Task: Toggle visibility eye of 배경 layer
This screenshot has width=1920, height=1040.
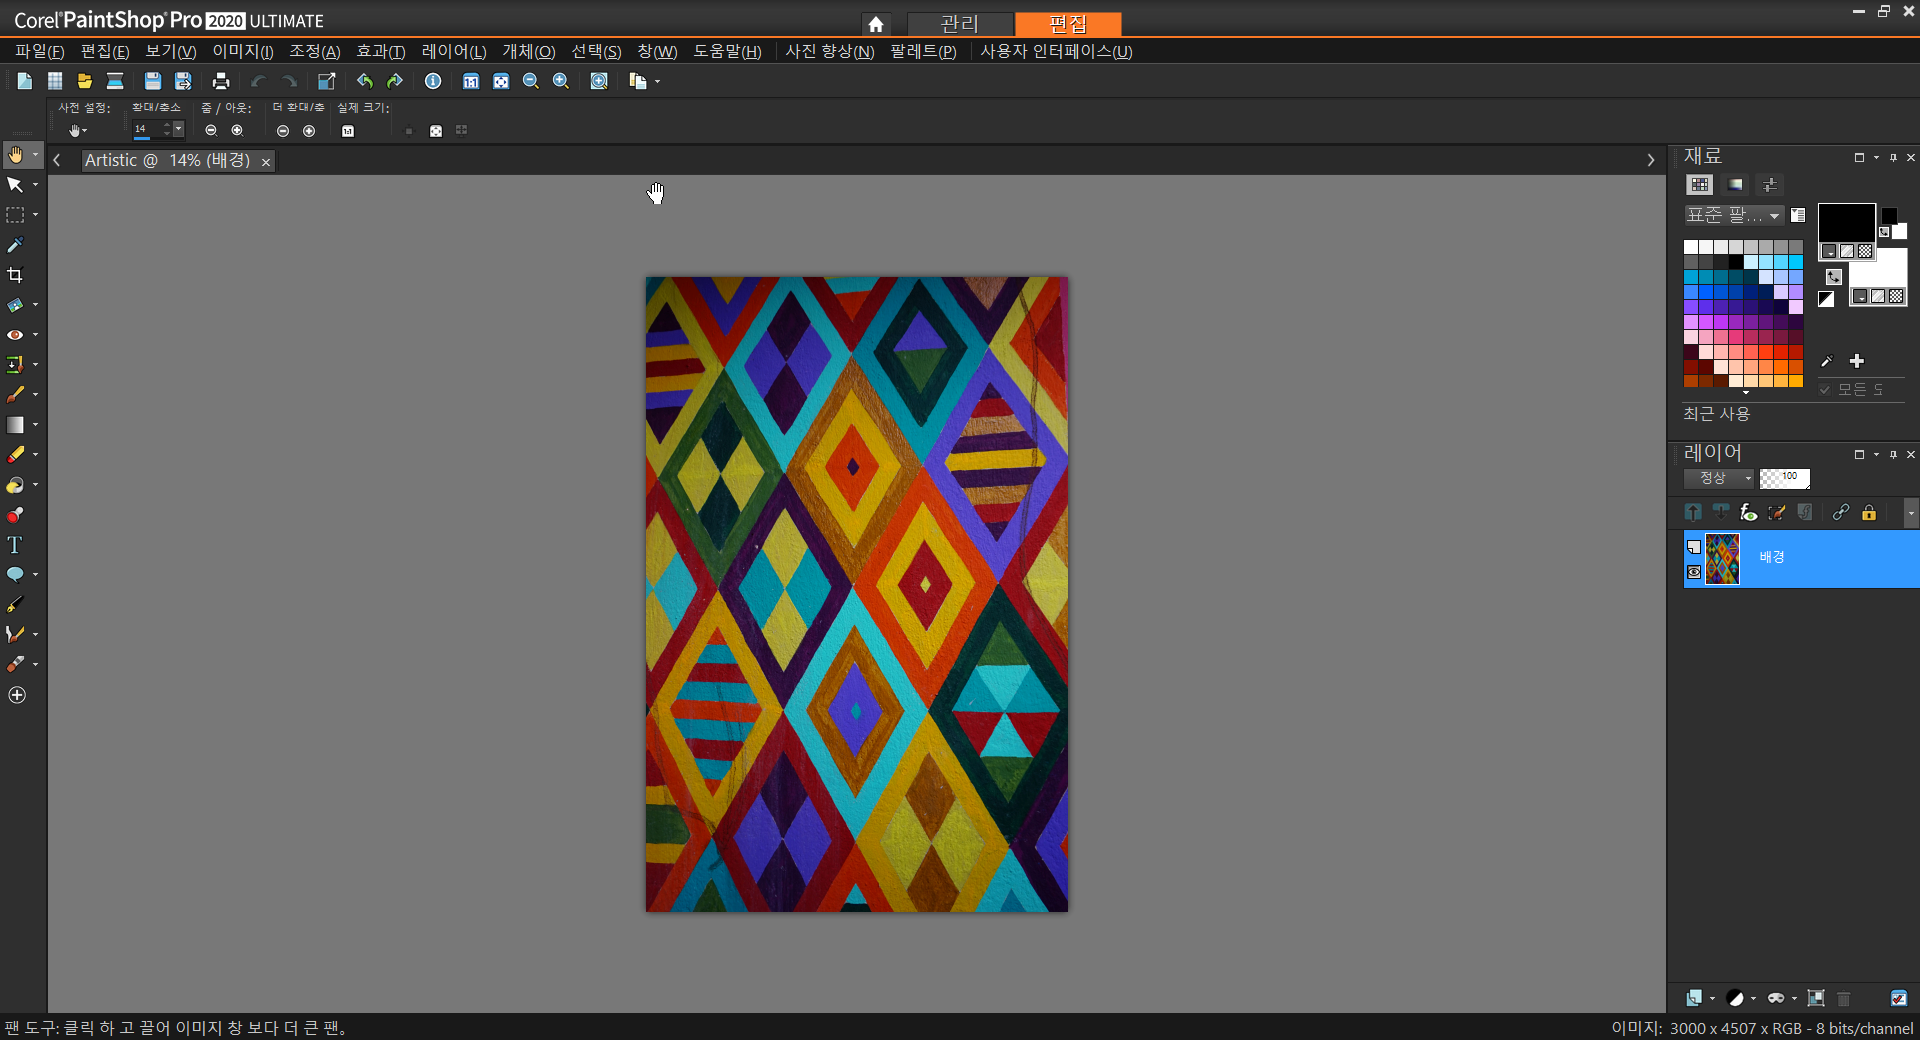Action: 1694,572
